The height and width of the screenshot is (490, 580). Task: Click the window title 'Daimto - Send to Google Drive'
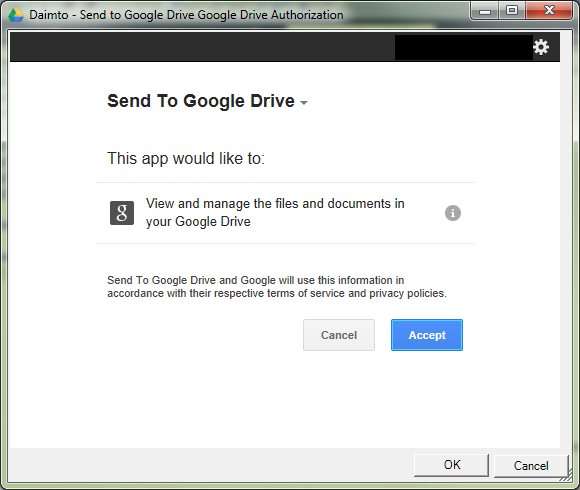[186, 15]
